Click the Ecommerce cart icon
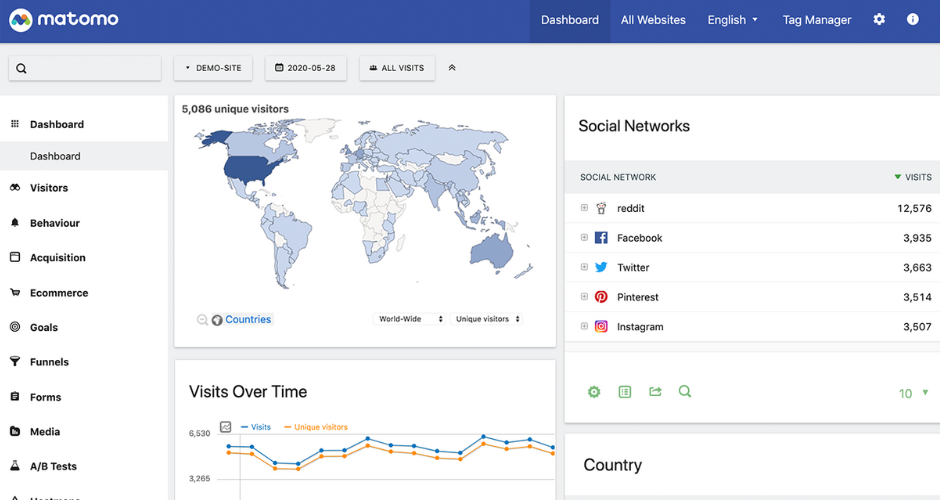Viewport: 940px width, 500px height. pos(15,293)
